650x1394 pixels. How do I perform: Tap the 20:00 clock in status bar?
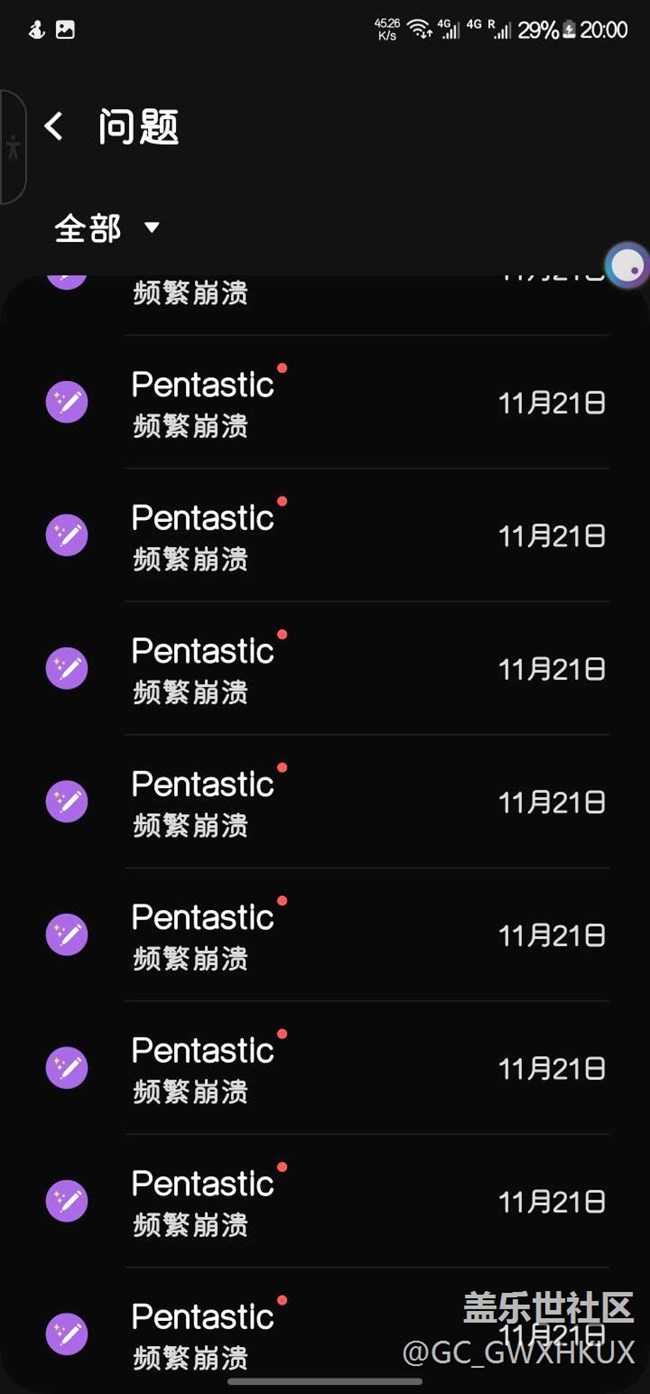point(604,30)
